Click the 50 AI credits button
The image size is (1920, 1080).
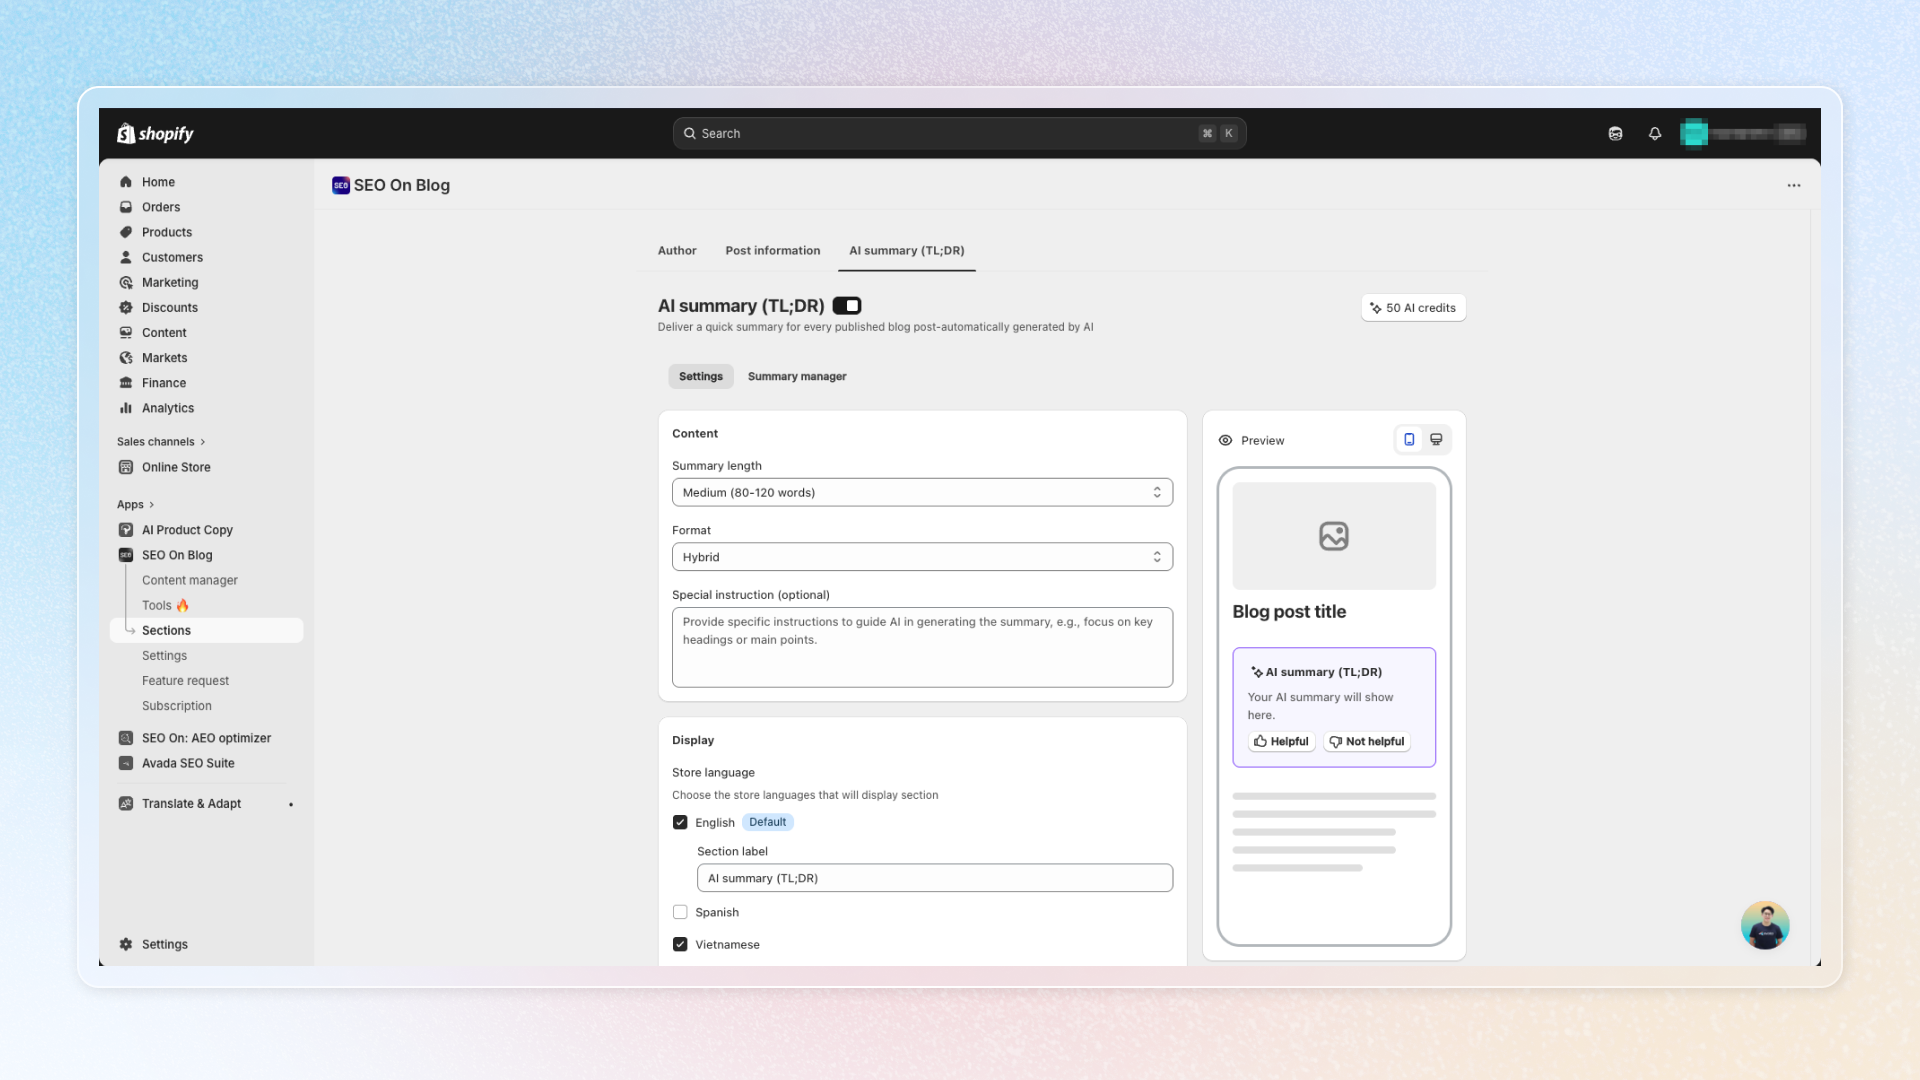(x=1413, y=308)
